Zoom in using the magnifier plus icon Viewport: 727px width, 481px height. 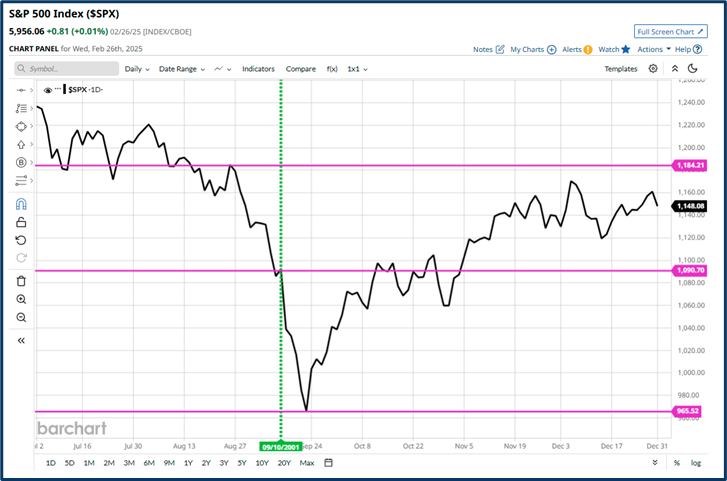(x=21, y=299)
